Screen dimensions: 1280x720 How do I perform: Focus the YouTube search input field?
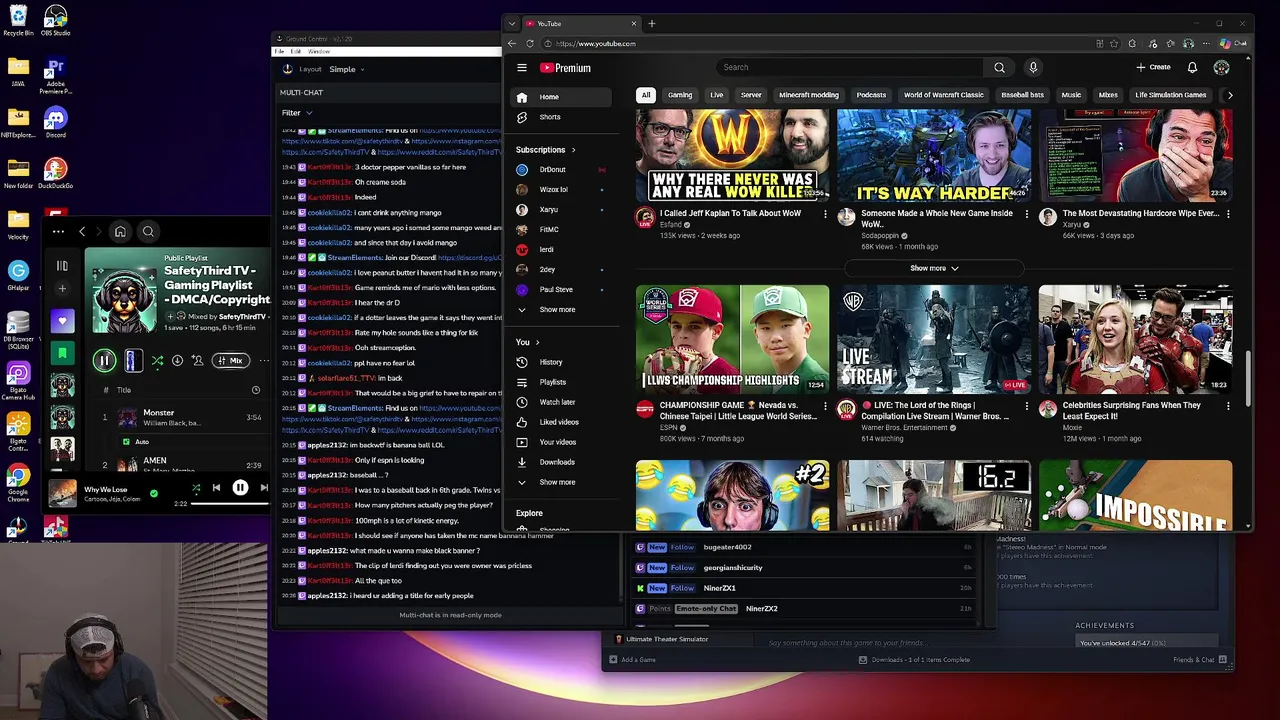[x=850, y=67]
